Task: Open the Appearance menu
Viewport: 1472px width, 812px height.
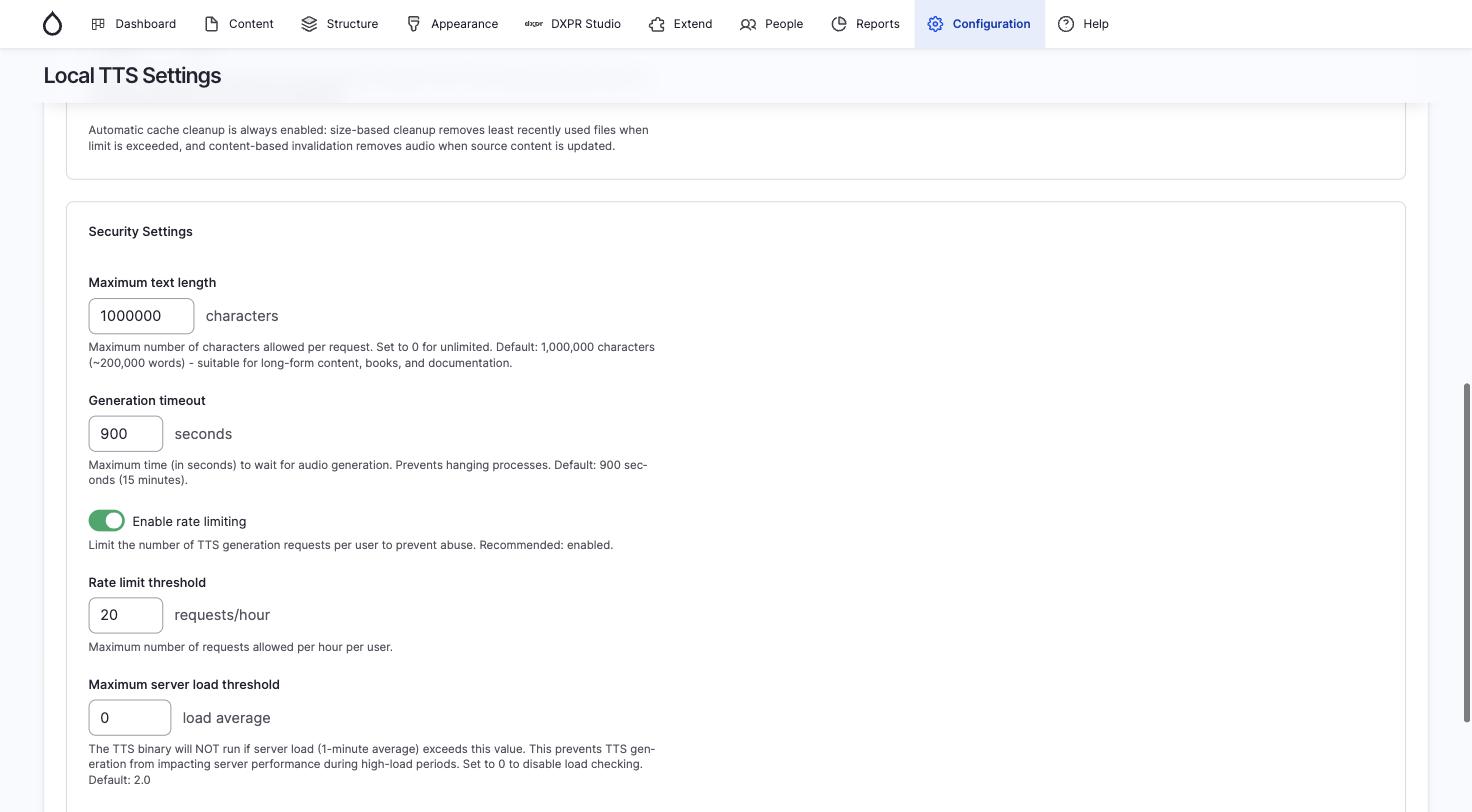Action: tap(452, 24)
